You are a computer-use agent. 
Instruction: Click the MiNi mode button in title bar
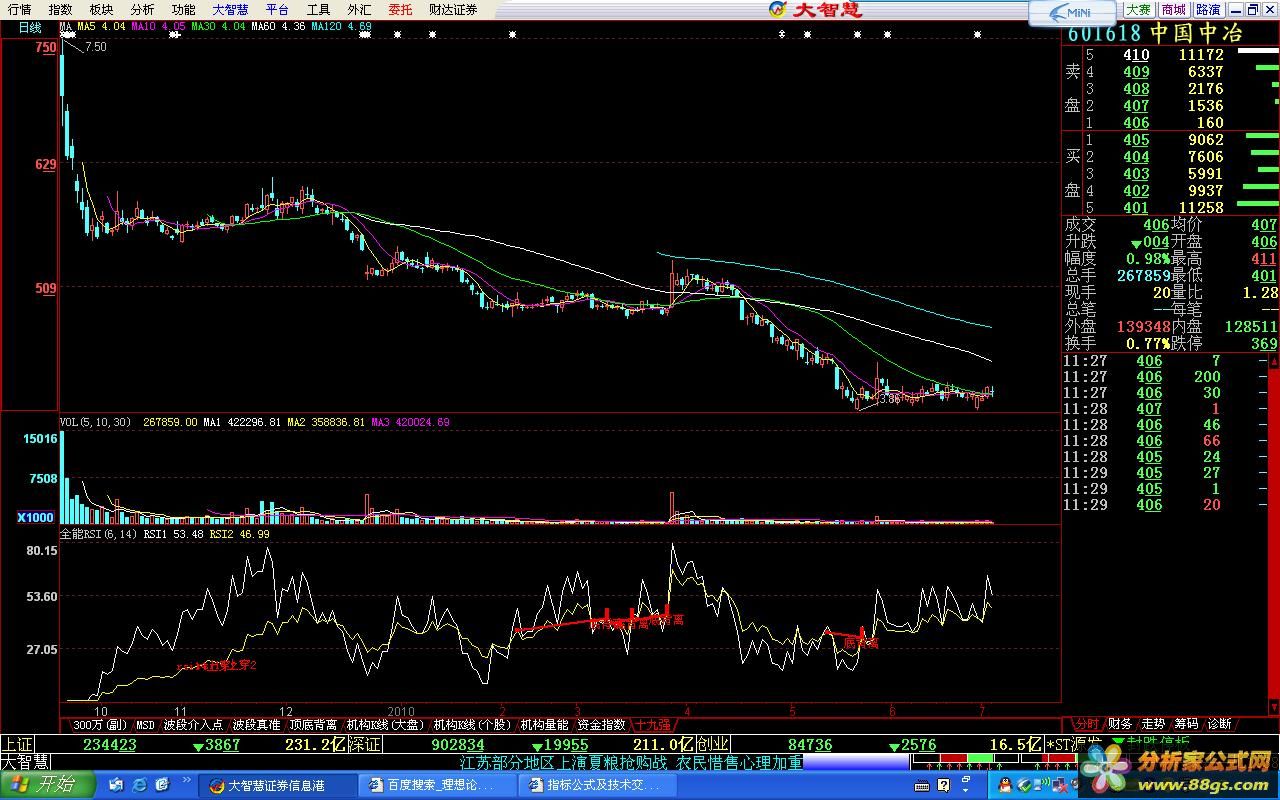1072,12
